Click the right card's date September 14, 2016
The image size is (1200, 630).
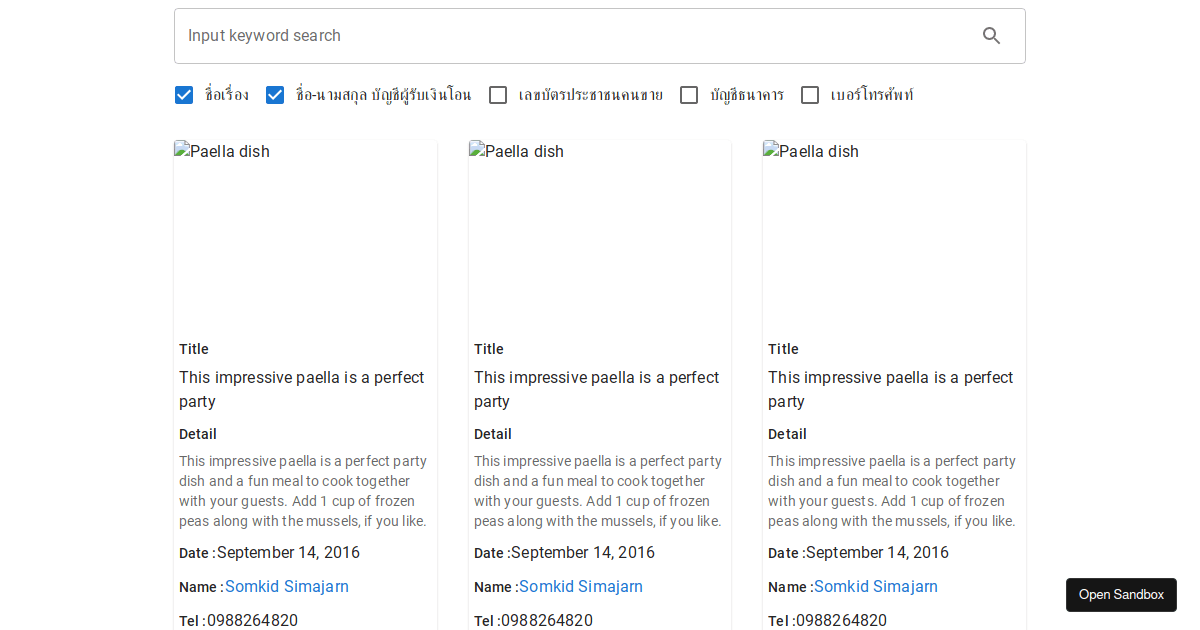tap(877, 553)
